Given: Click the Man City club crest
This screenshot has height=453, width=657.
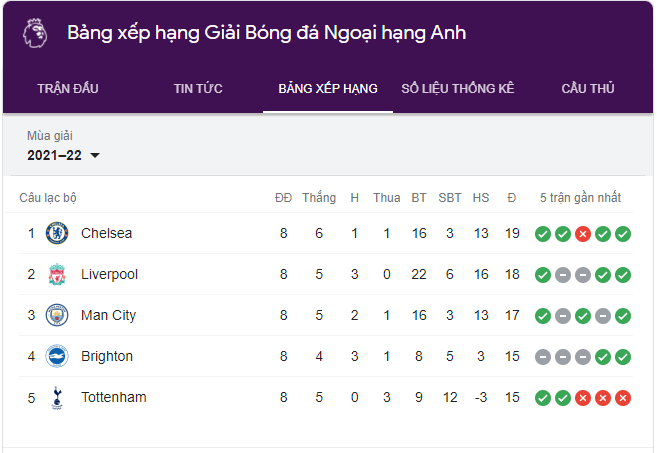Looking at the screenshot, I should pyautogui.click(x=57, y=315).
